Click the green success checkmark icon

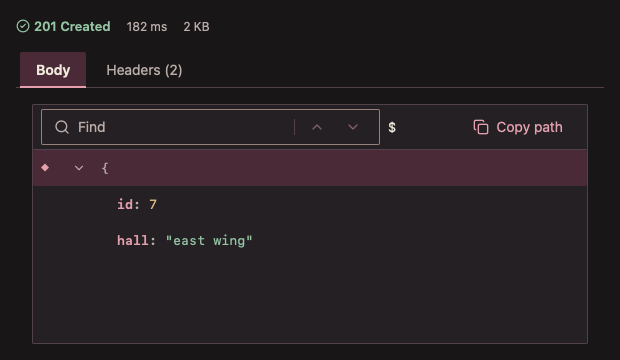23,27
